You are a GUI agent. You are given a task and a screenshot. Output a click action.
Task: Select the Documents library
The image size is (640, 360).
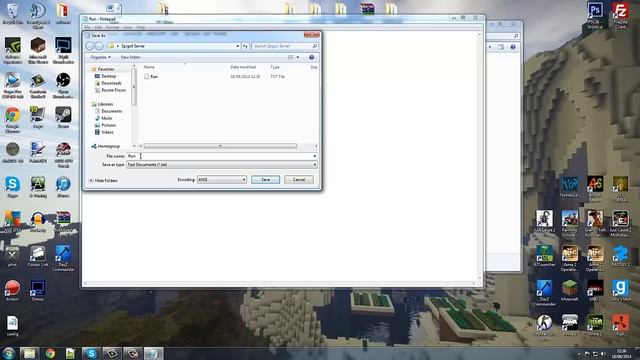(x=111, y=111)
